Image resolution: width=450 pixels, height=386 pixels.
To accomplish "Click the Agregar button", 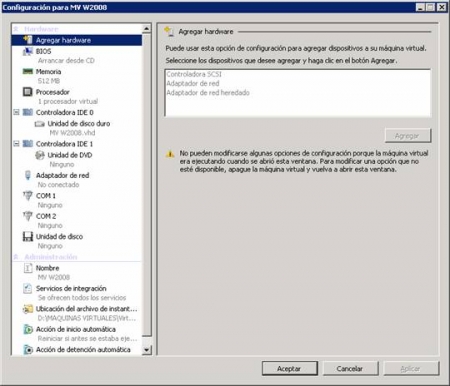I will (x=408, y=136).
